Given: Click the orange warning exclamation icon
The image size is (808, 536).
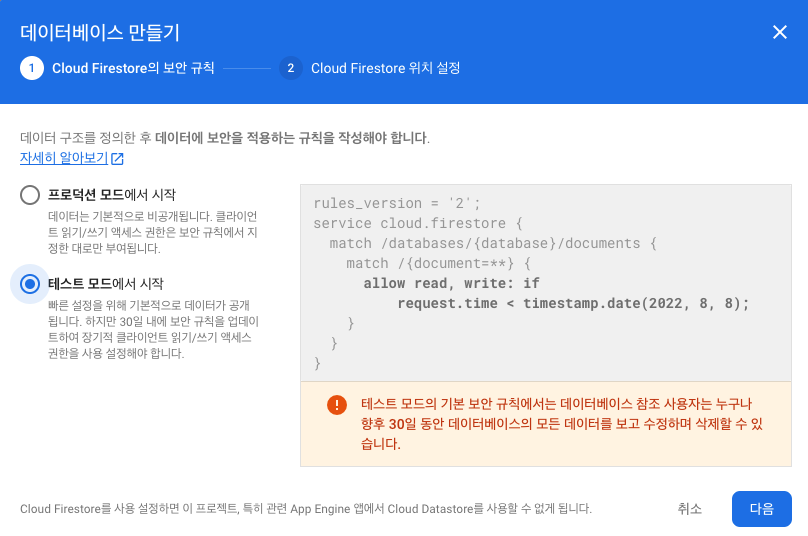Looking at the screenshot, I should pyautogui.click(x=337, y=405).
